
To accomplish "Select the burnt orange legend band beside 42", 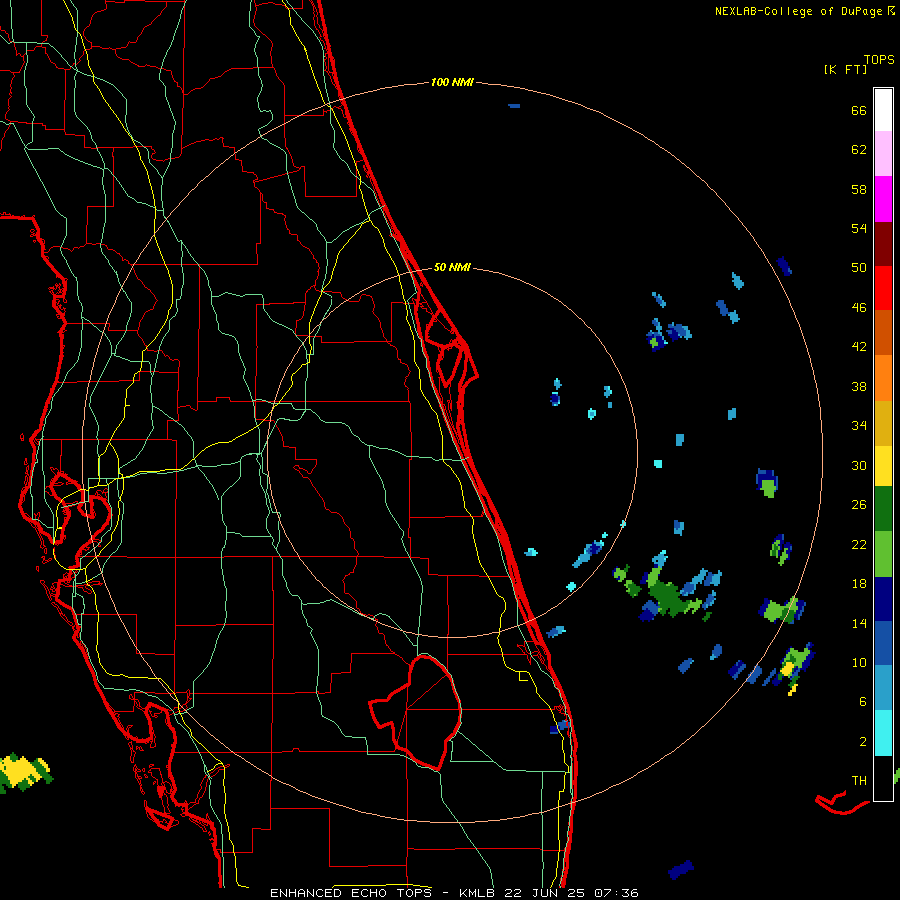I will coord(883,332).
